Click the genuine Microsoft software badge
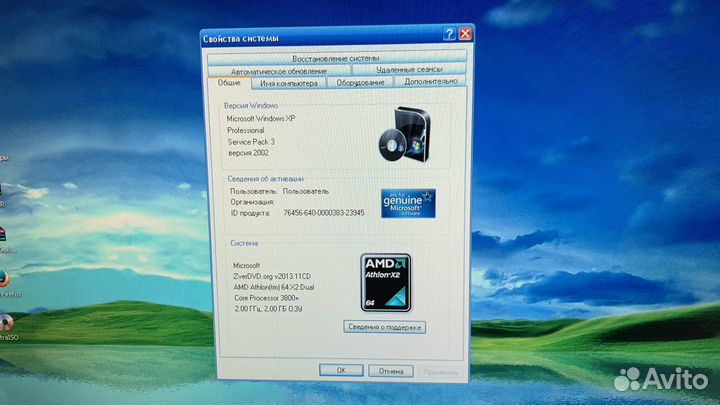Viewport: 720px width, 405px height. click(x=407, y=201)
